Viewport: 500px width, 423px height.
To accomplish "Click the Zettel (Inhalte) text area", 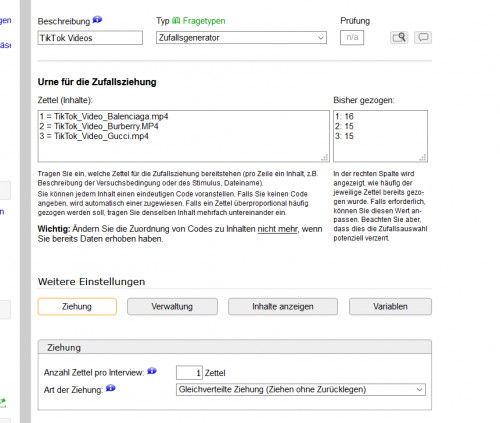I will pos(184,136).
